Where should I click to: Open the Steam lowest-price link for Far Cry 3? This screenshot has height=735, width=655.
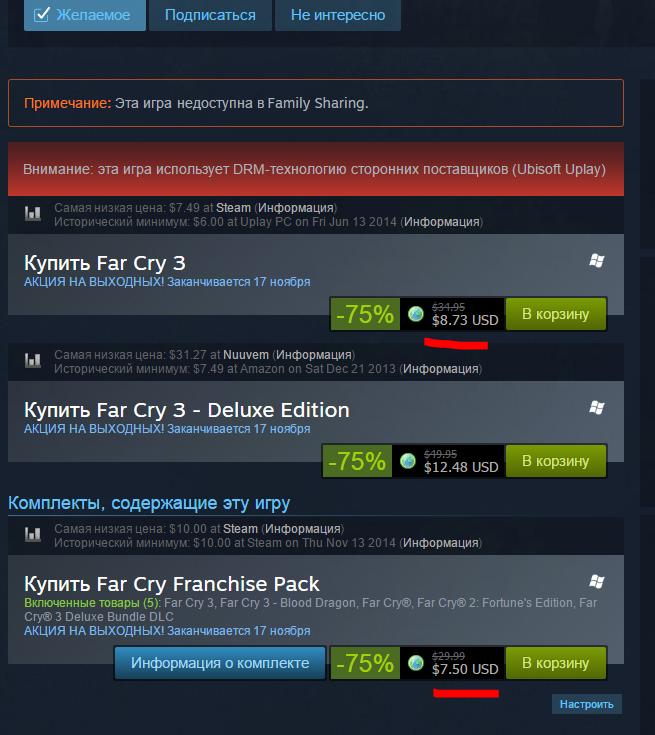(233, 208)
